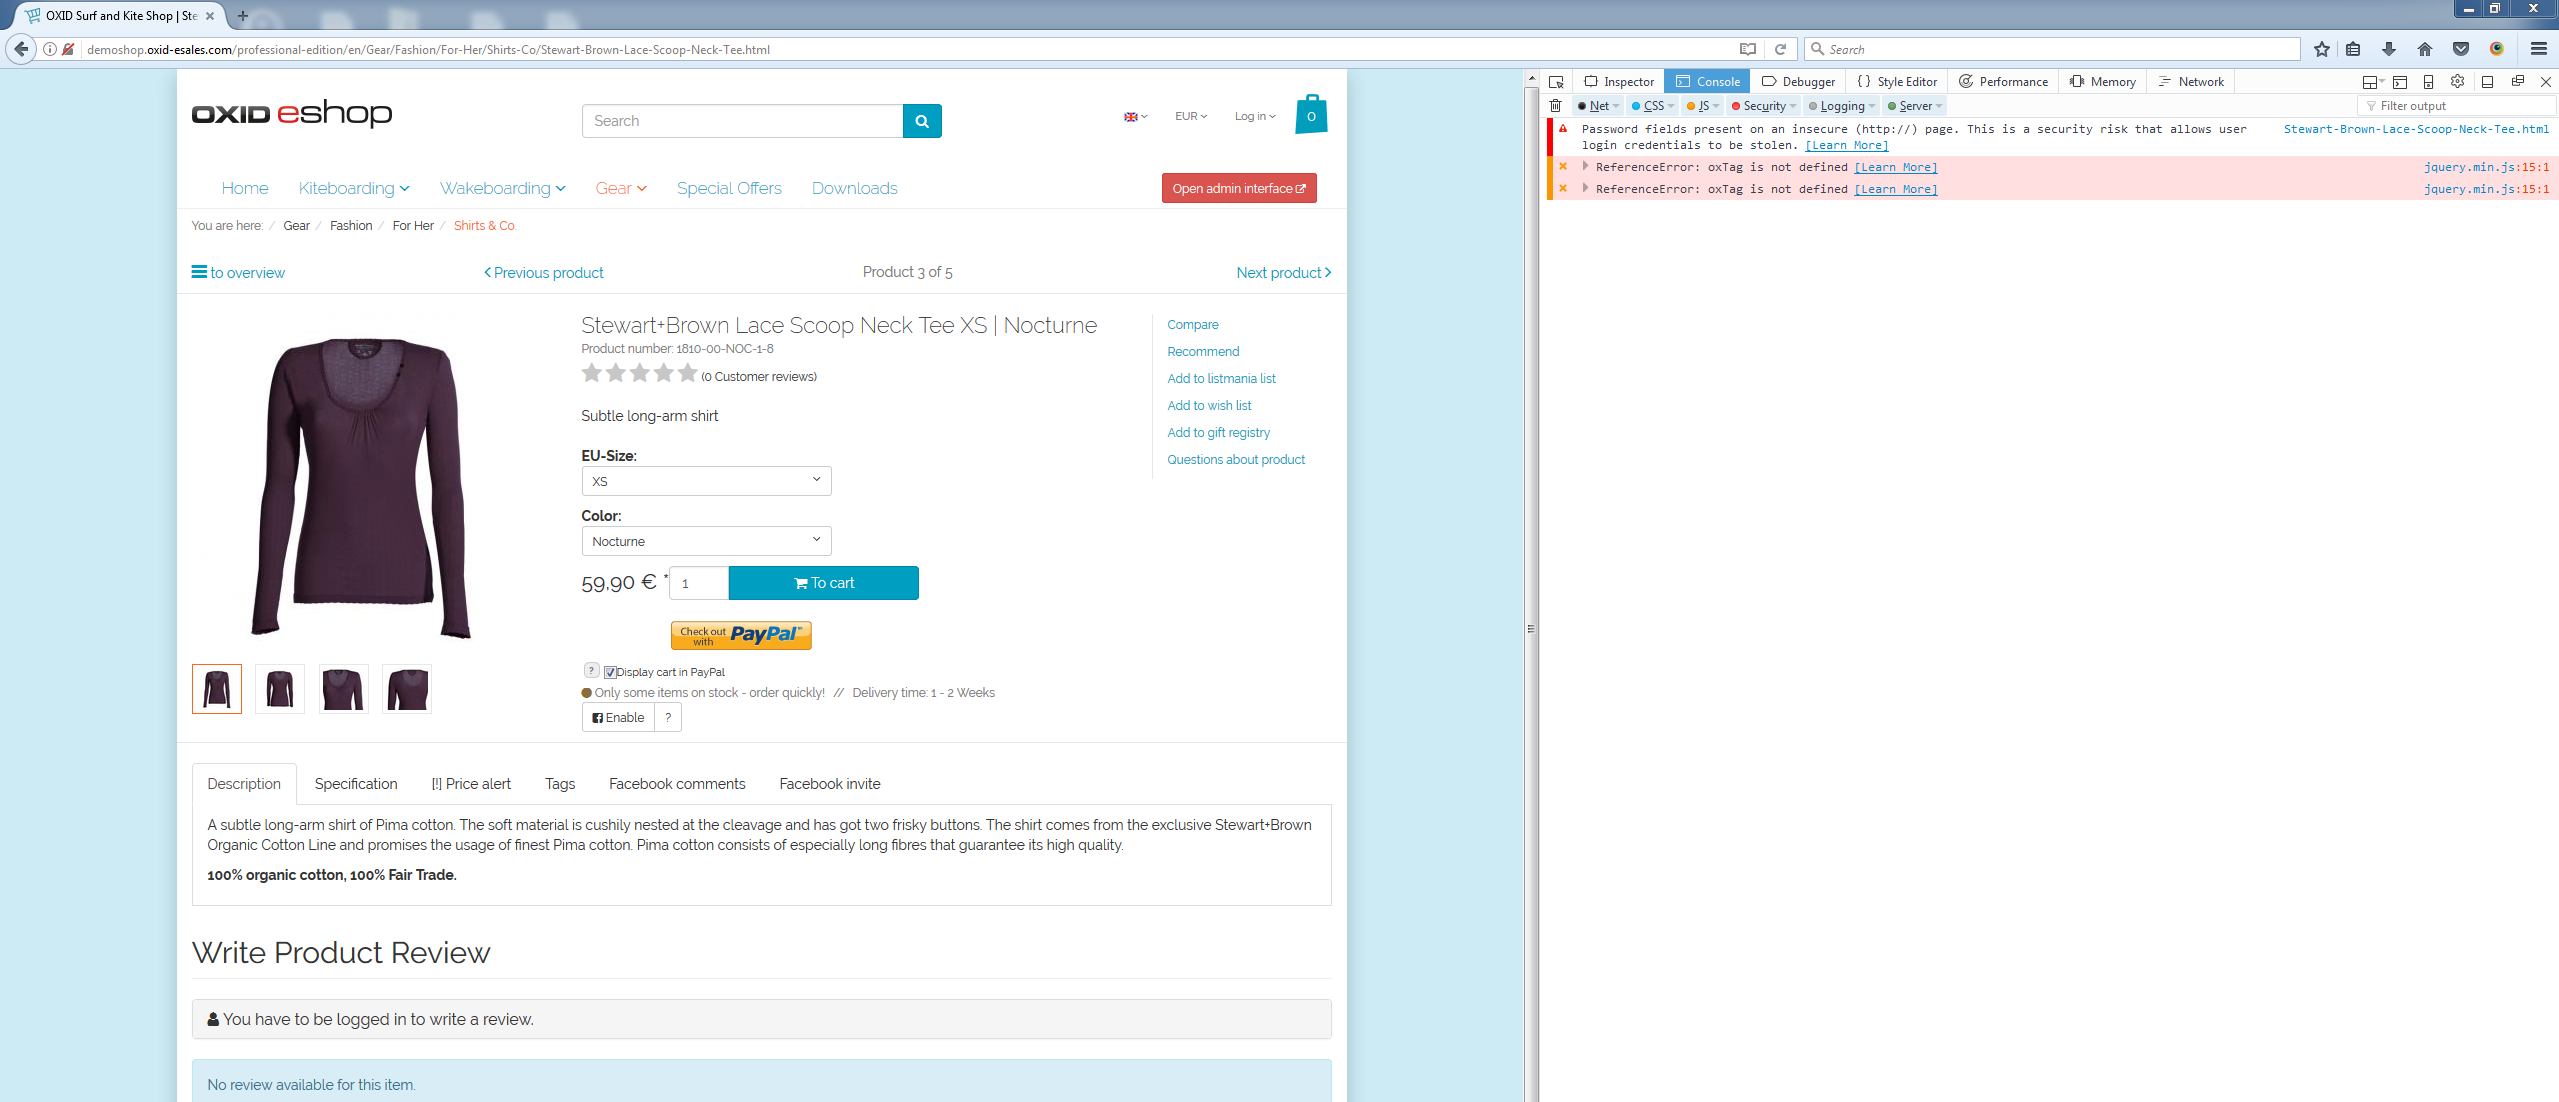Activate the element picker in devtools
Image resolution: width=2559 pixels, height=1102 pixels.
[1556, 82]
